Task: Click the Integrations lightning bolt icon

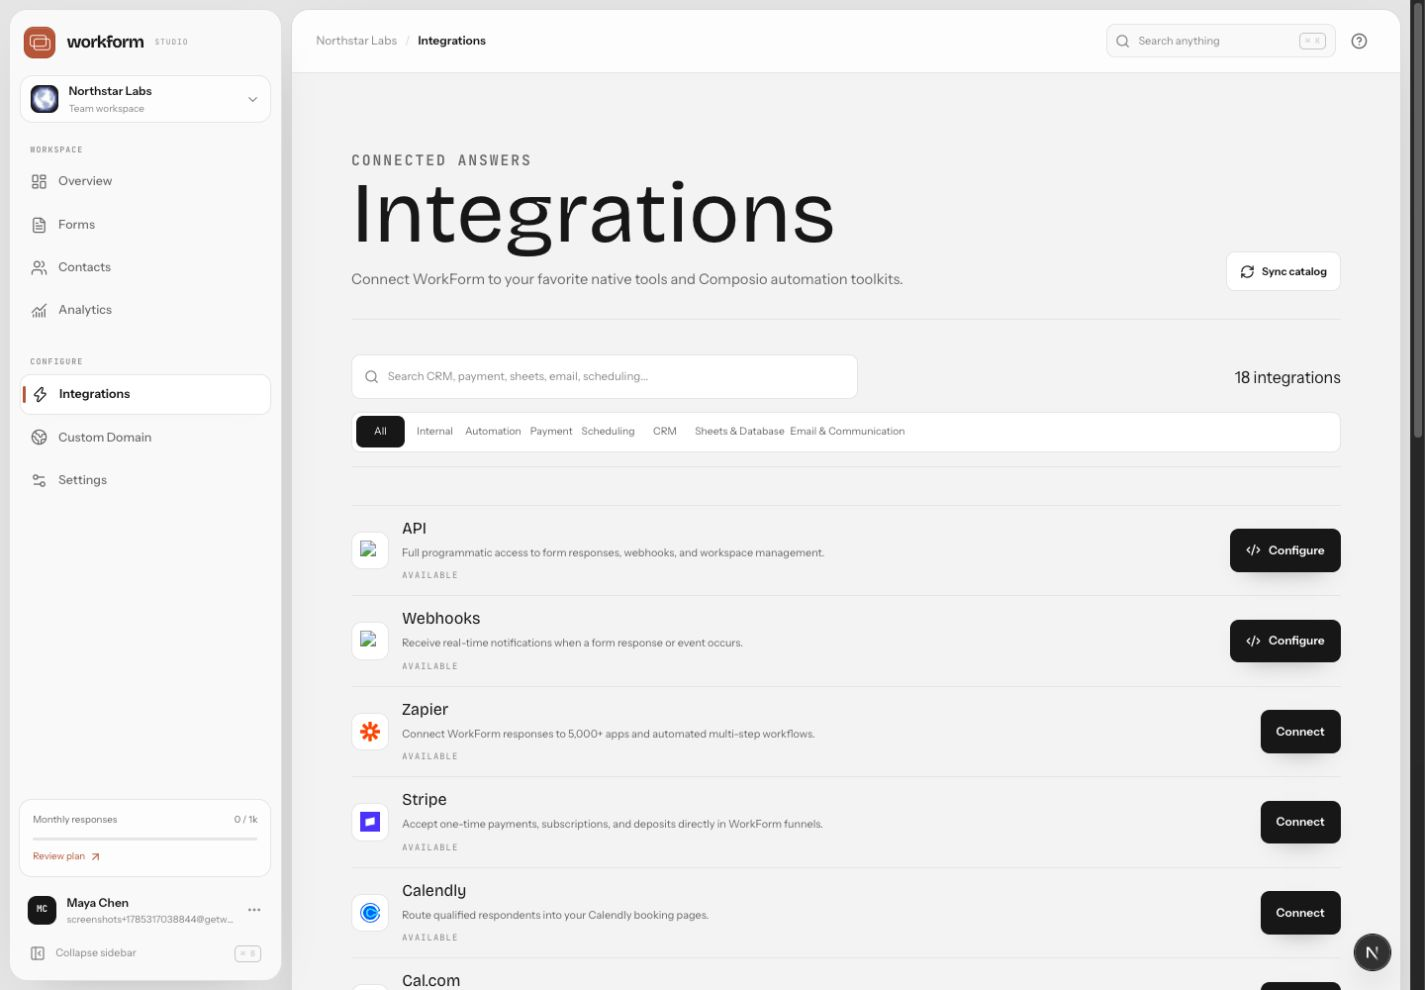Action: tap(40, 394)
